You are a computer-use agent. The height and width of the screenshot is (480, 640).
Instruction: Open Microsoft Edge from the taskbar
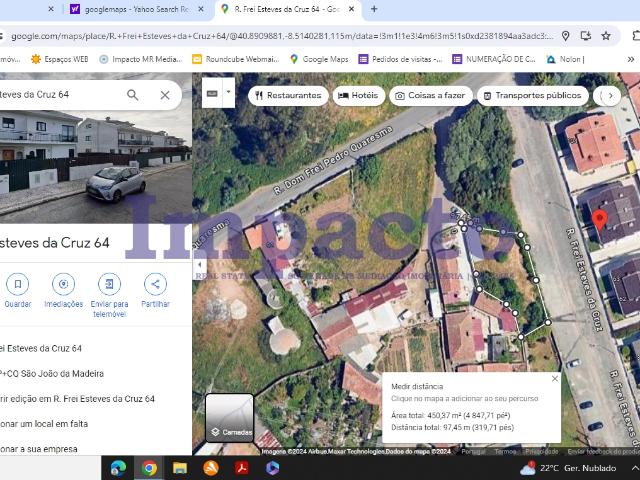118,468
